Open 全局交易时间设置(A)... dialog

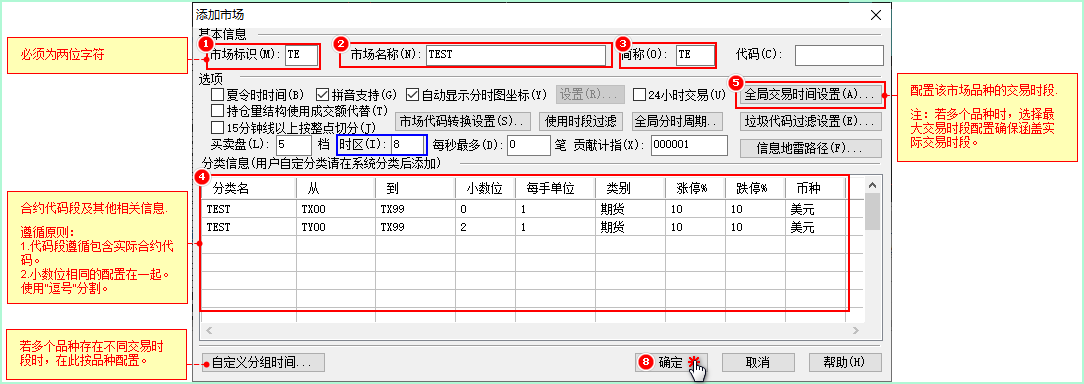pyautogui.click(x=810, y=95)
